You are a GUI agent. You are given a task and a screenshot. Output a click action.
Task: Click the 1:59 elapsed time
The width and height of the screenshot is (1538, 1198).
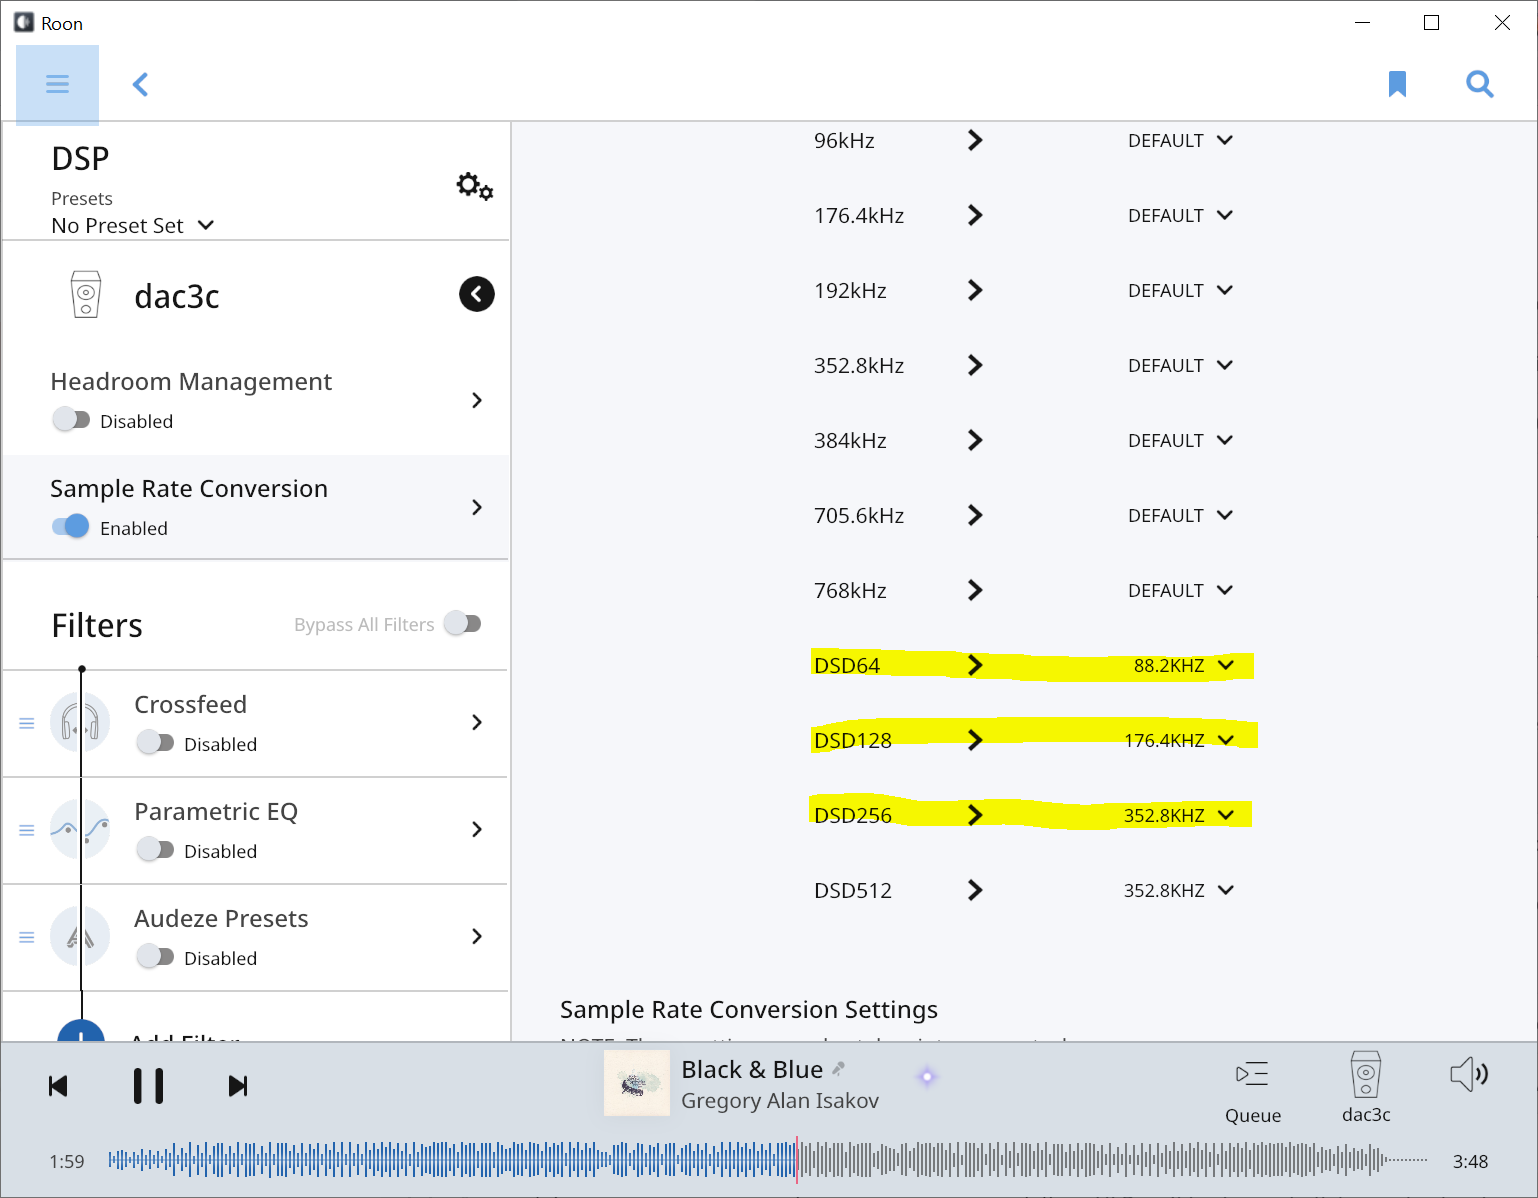pos(67,1162)
